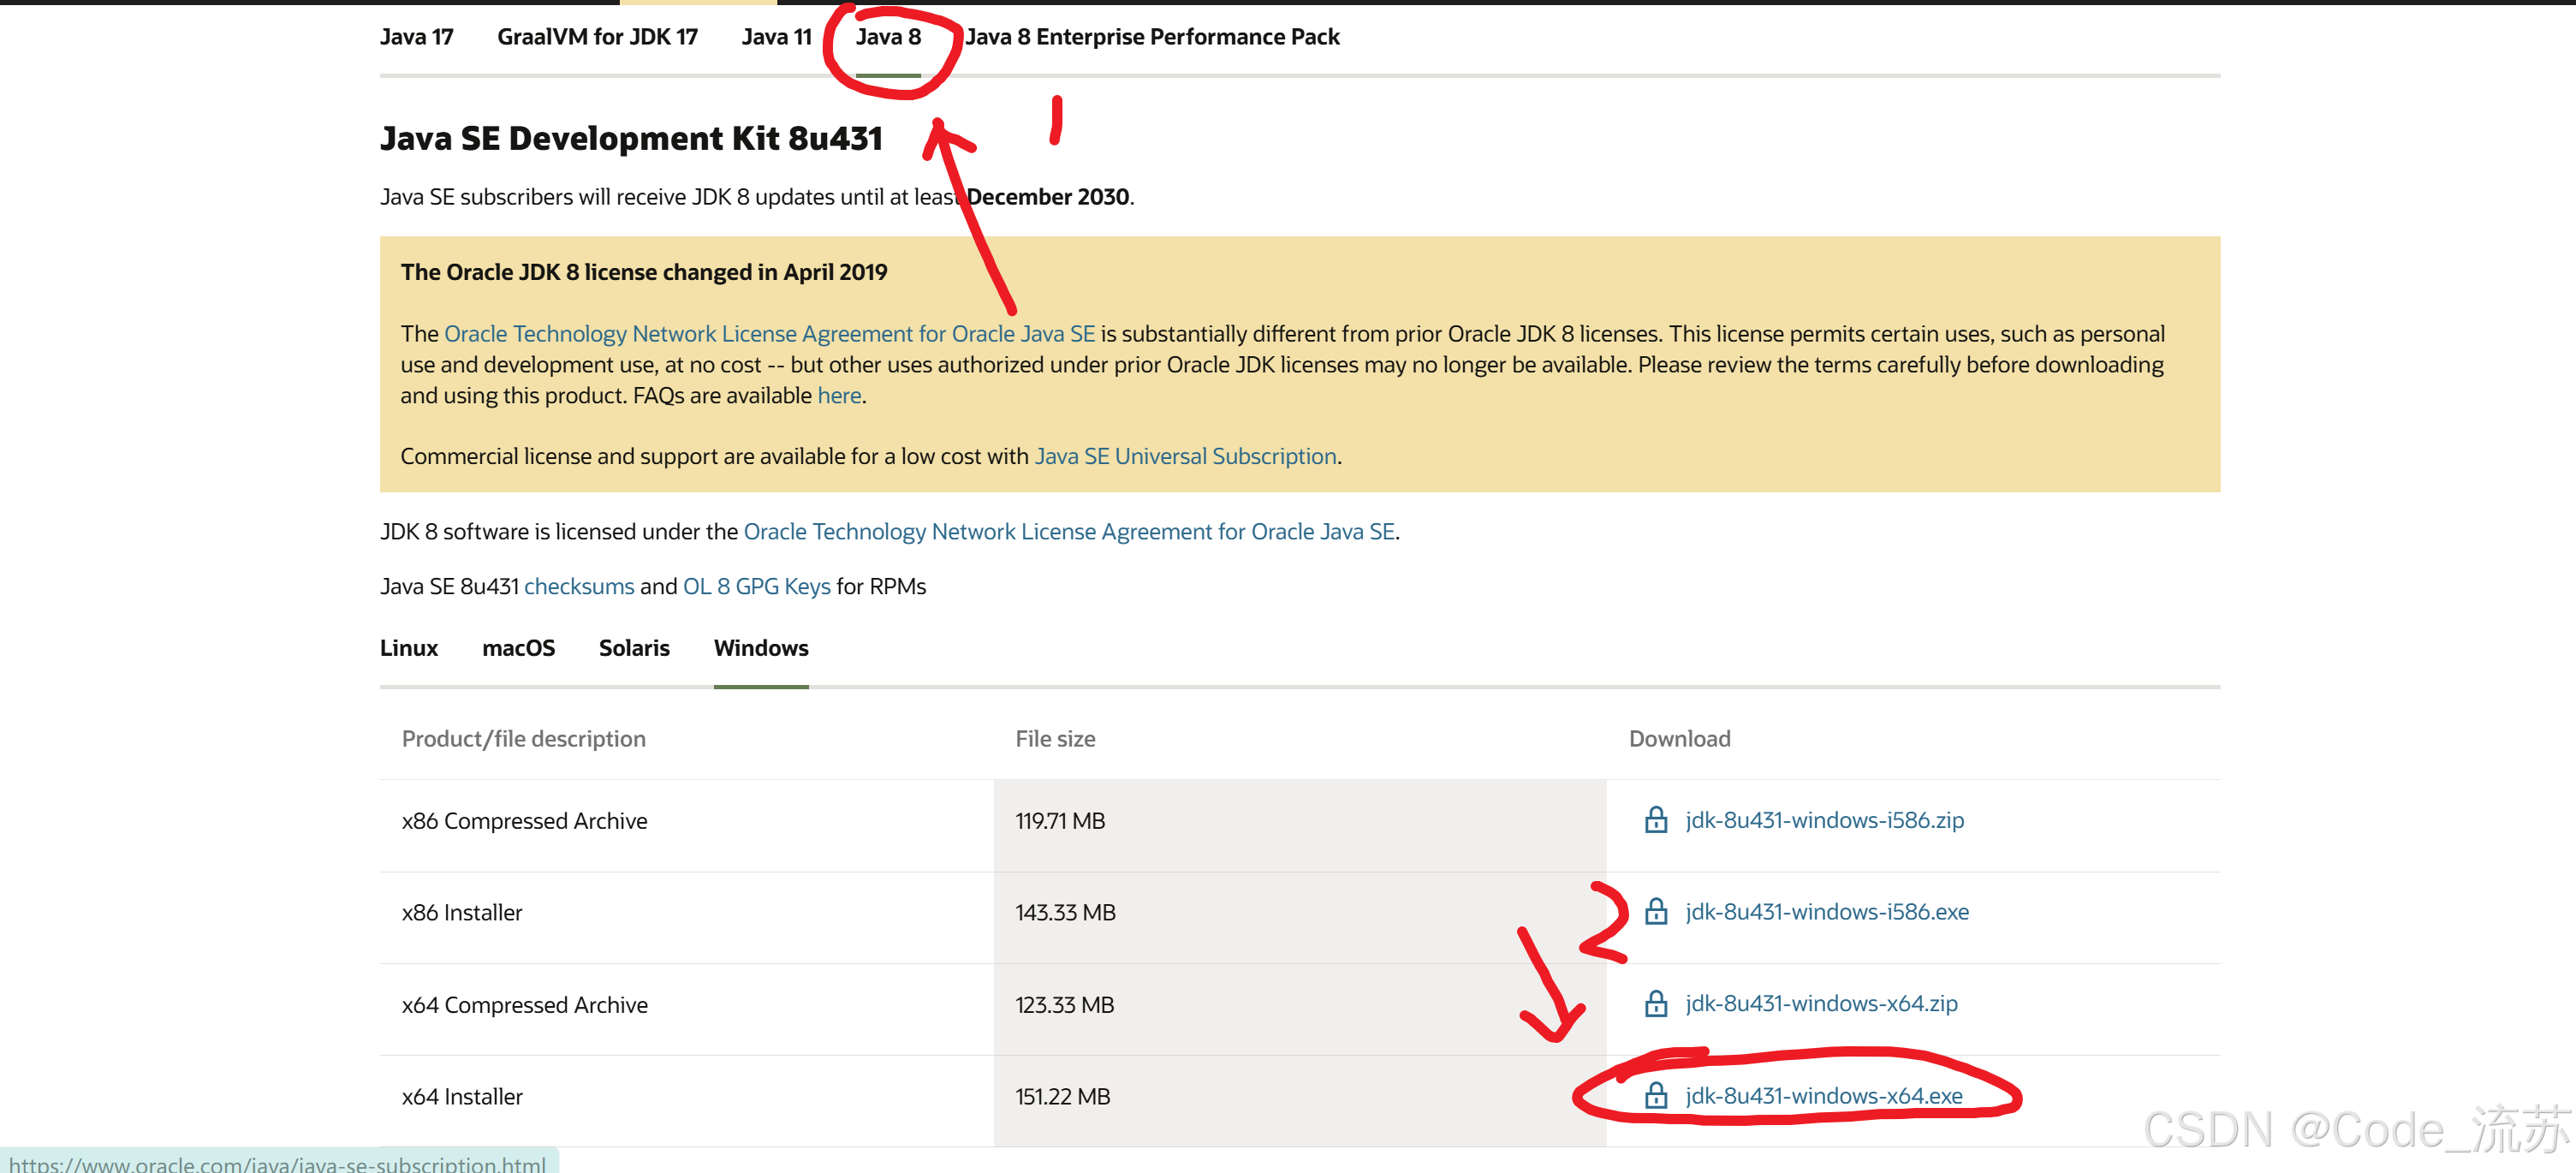Download jdk-8u431-windows-i586.zip
Screen dimensions: 2576x1173
tap(1824, 820)
